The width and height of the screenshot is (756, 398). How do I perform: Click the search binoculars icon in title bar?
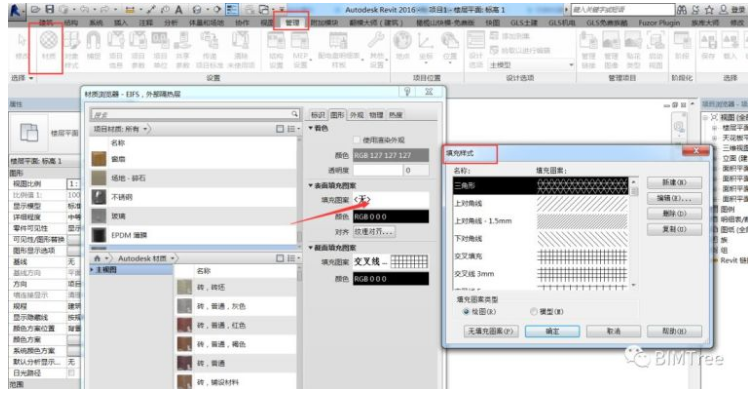[682, 10]
